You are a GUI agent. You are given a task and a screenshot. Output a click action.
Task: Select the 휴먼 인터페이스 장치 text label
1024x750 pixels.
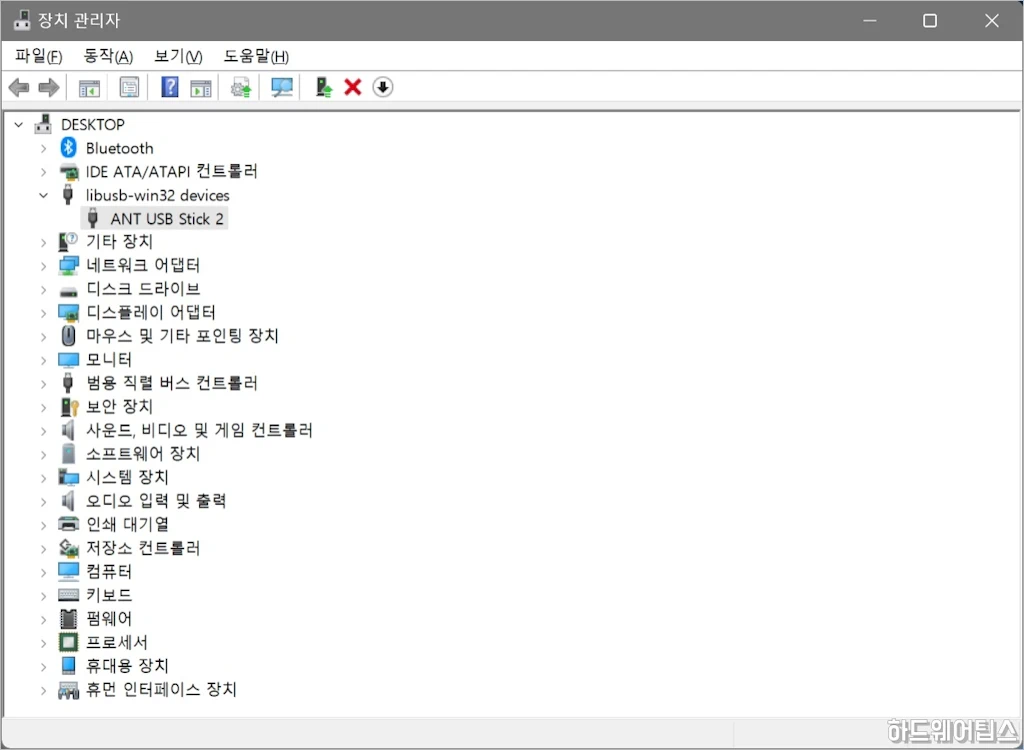[161, 689]
